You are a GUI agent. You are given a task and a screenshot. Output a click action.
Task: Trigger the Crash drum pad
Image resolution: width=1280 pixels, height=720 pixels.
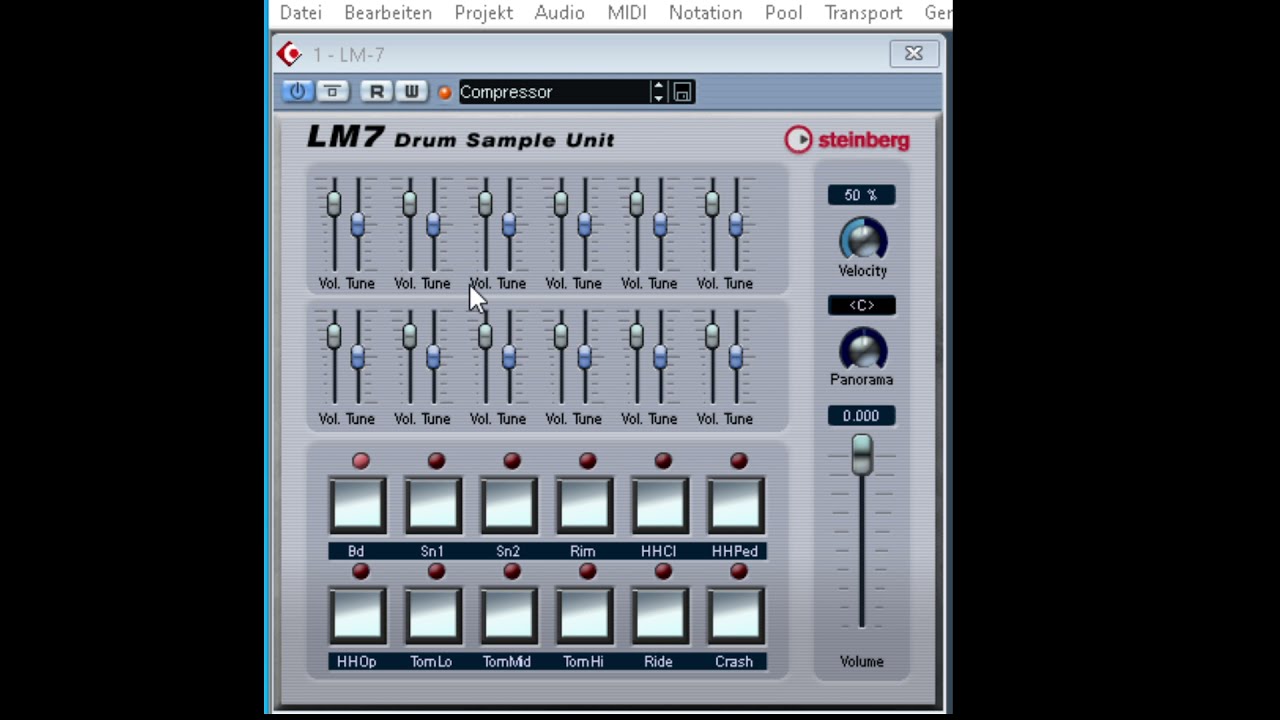tap(736, 616)
